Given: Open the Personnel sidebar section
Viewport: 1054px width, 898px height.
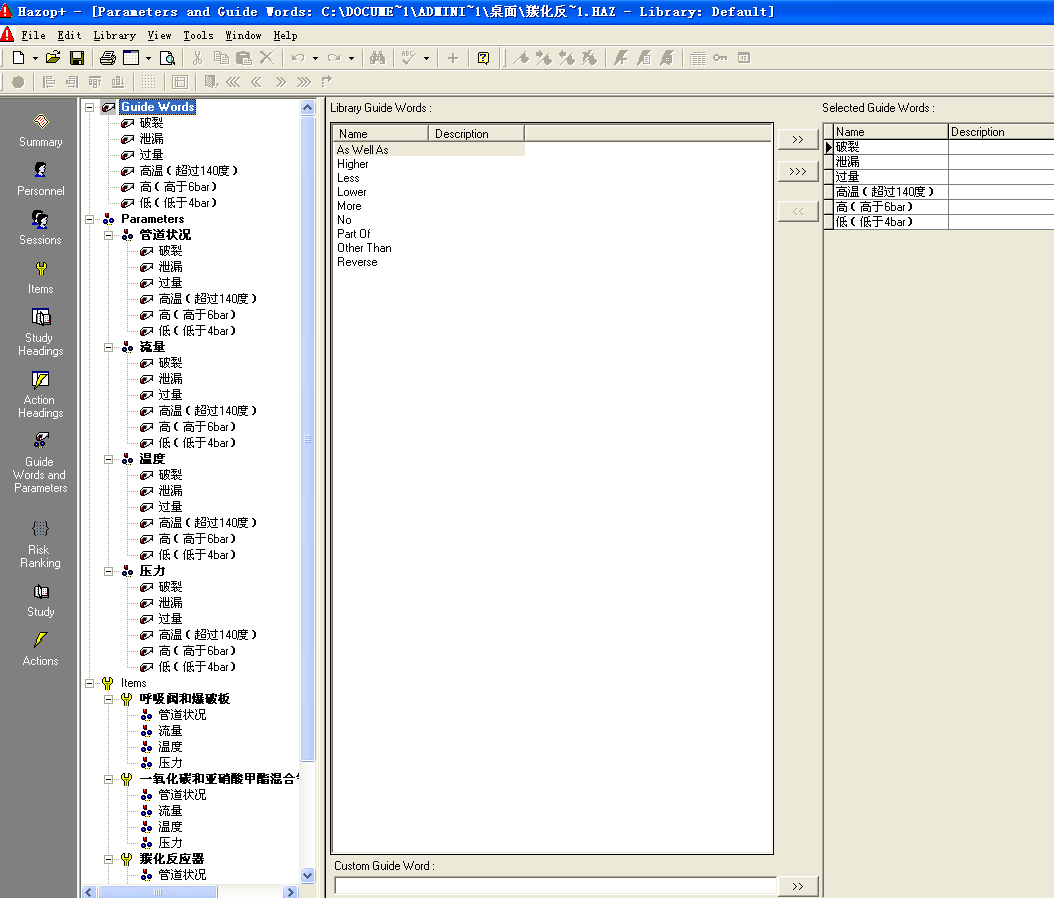Looking at the screenshot, I should (40, 179).
